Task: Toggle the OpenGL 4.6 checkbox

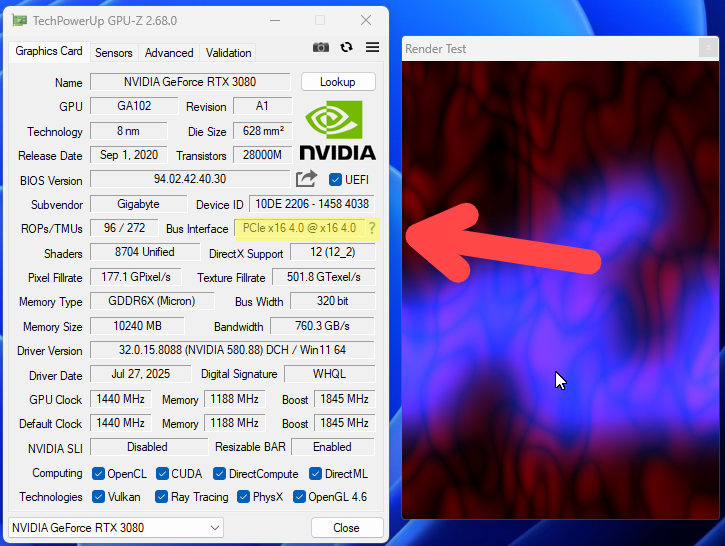Action: pos(299,497)
